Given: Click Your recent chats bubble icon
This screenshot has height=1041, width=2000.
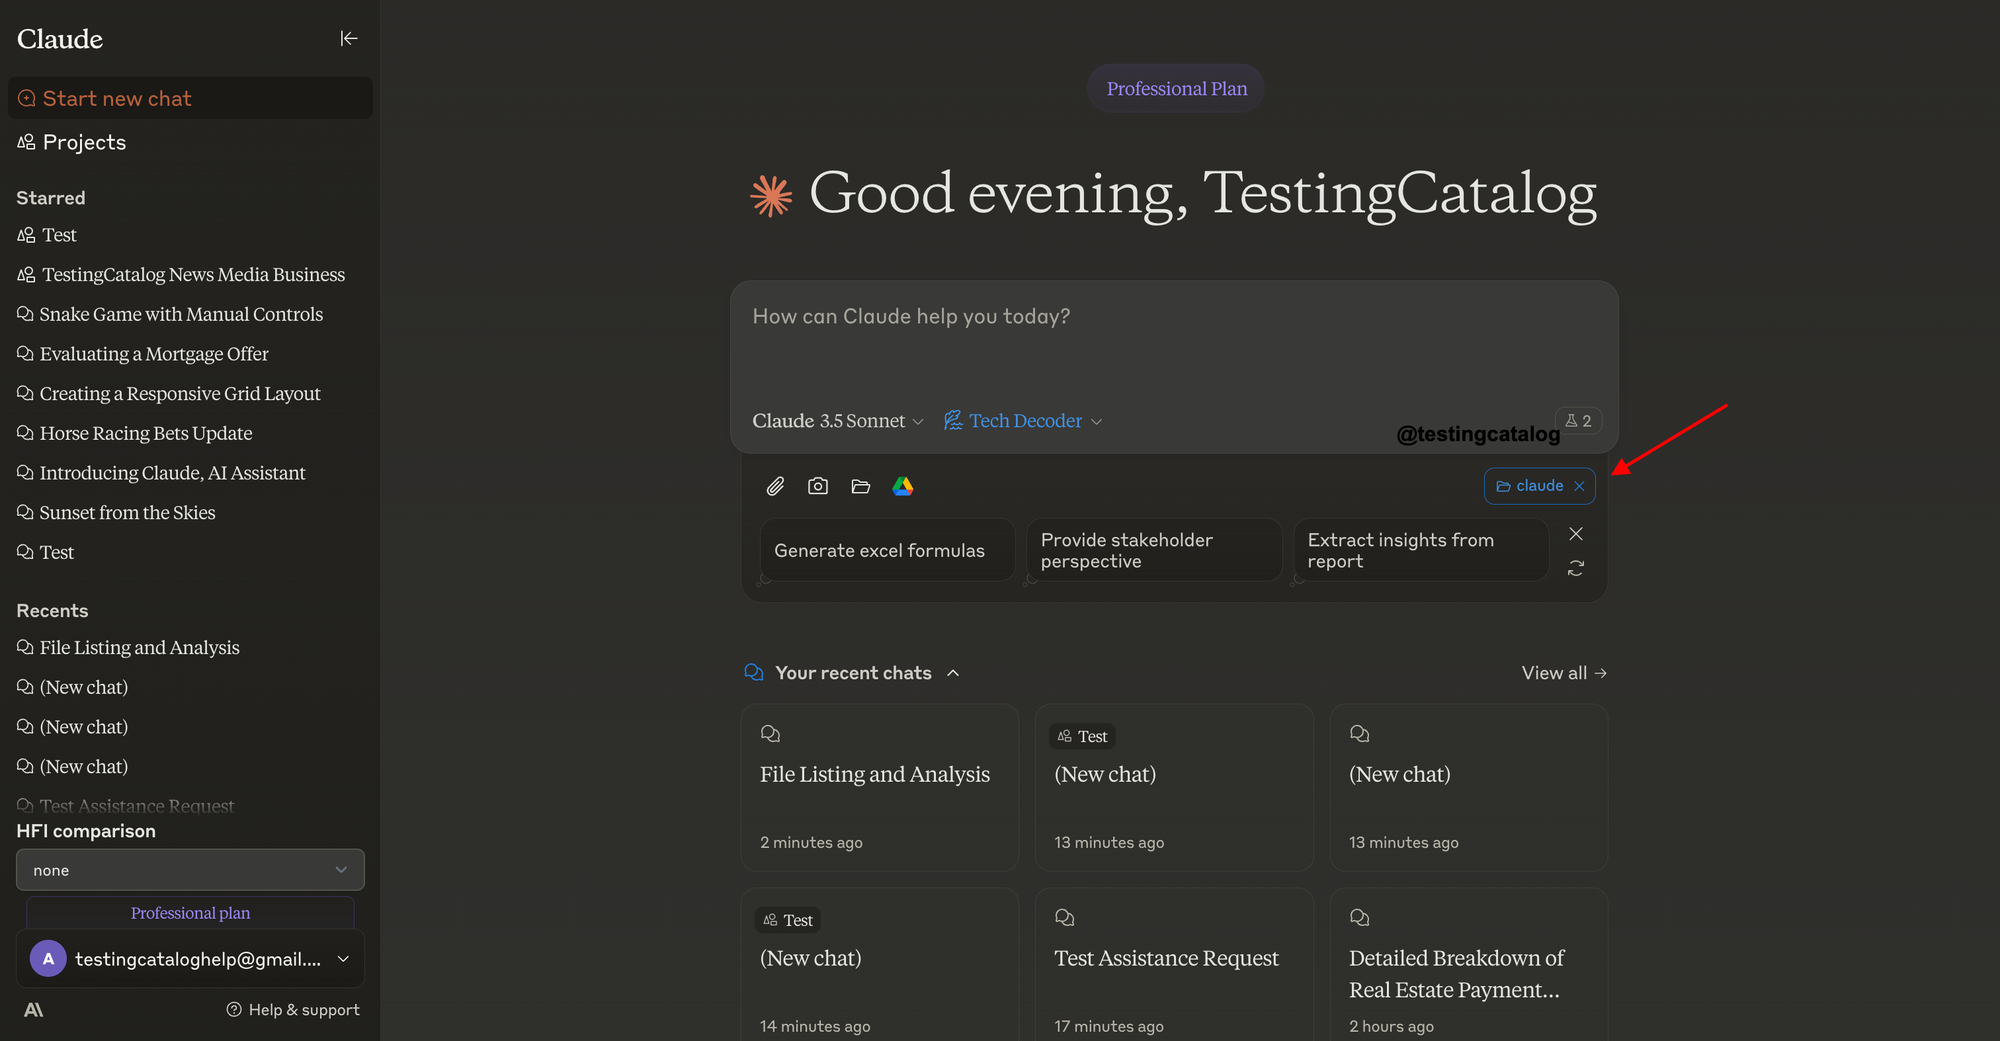Looking at the screenshot, I should tap(754, 673).
